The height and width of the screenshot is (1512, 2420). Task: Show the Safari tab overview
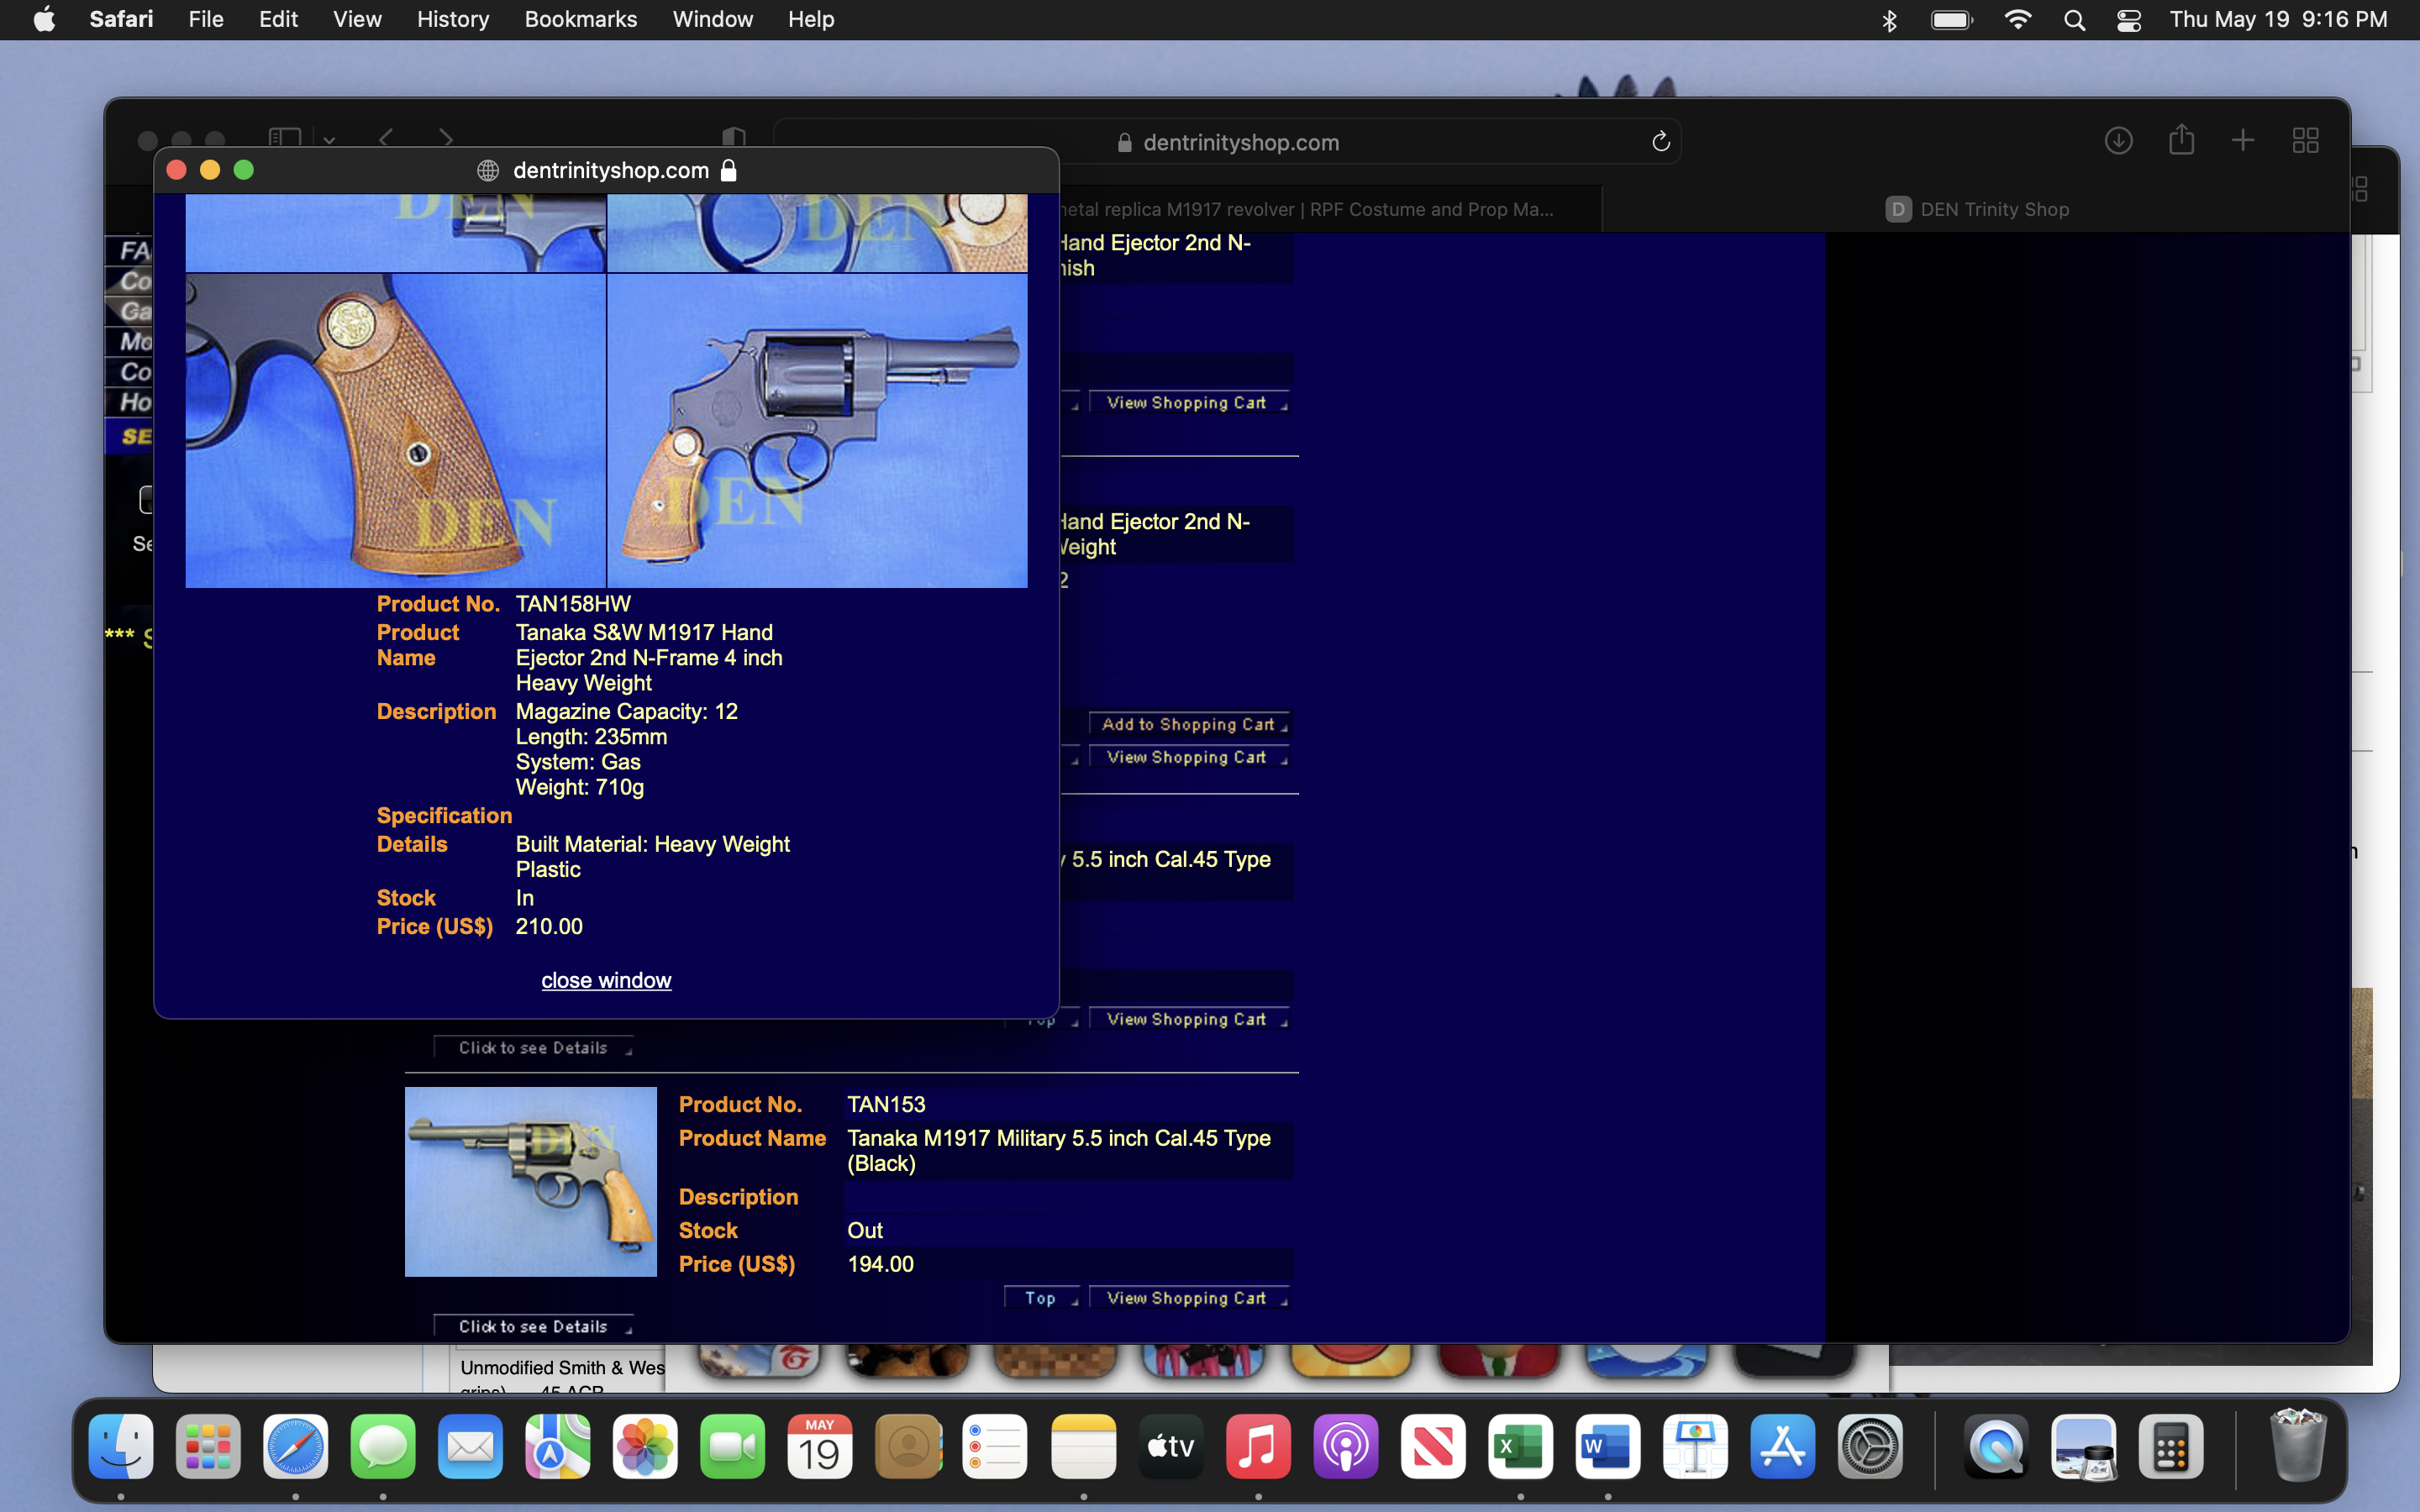tap(2305, 141)
